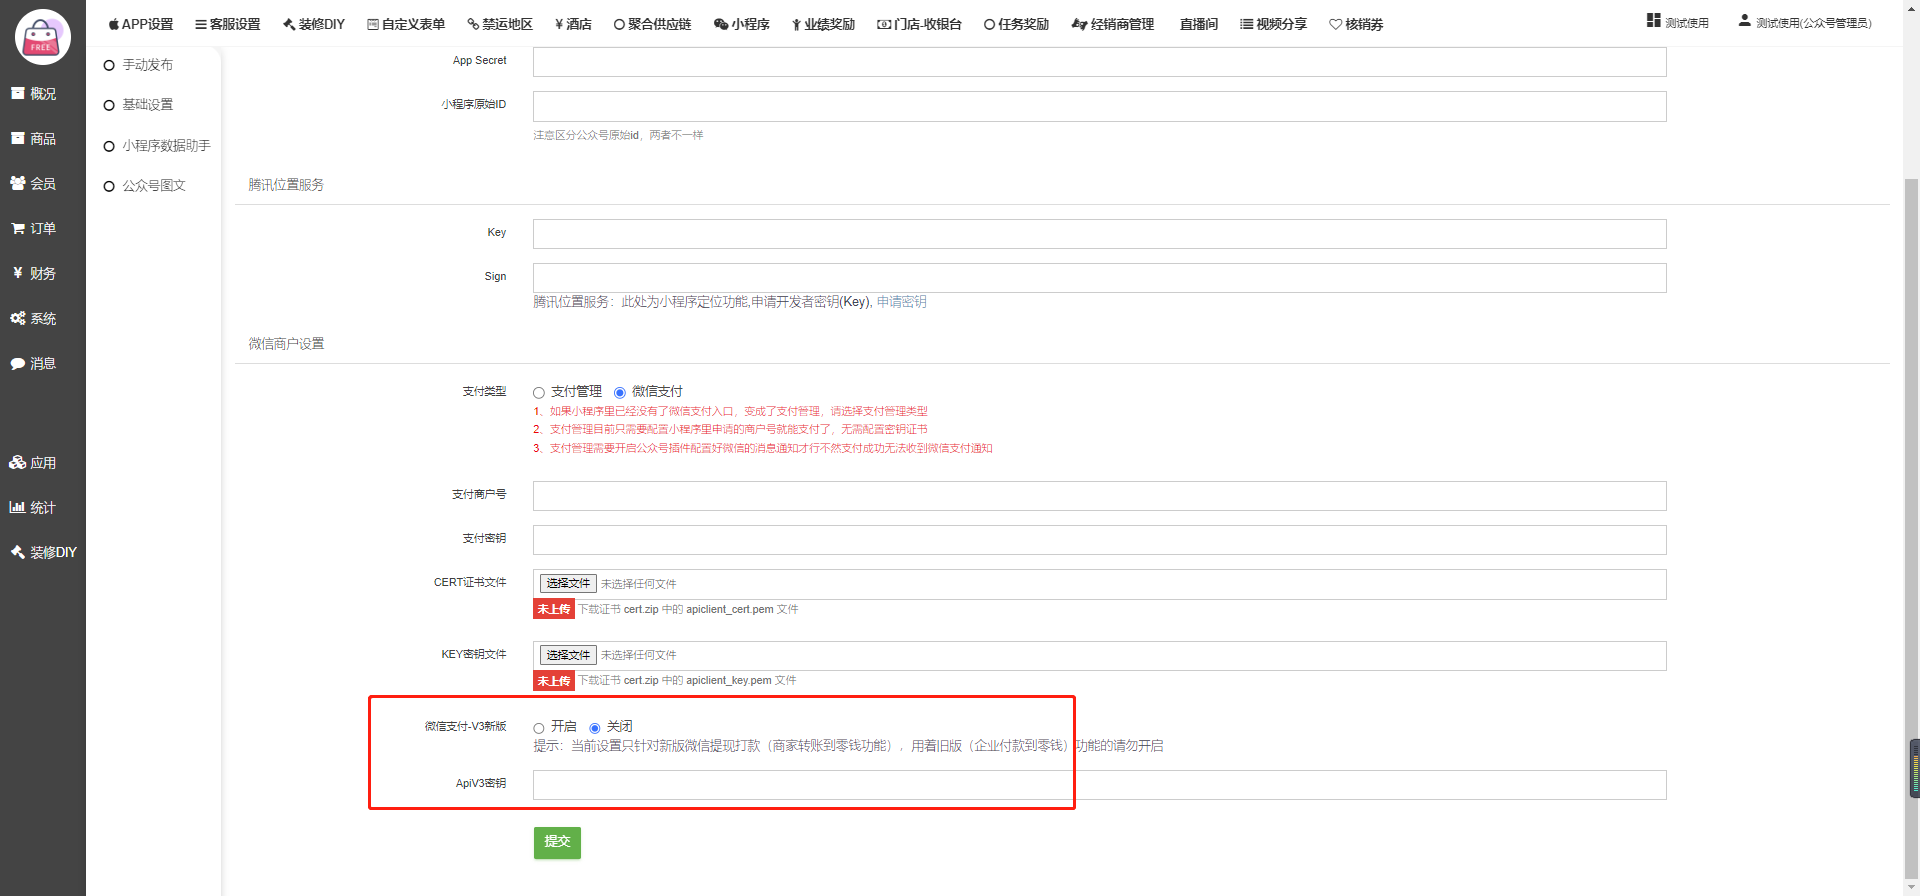Viewport: 1920px width, 896px height.
Task: Open the 小程序 top menu
Action: pyautogui.click(x=742, y=24)
